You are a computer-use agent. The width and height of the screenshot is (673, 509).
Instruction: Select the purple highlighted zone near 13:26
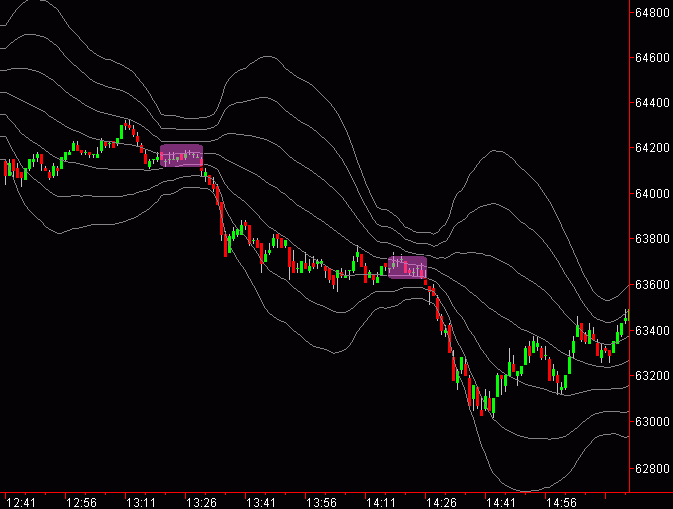coord(182,155)
